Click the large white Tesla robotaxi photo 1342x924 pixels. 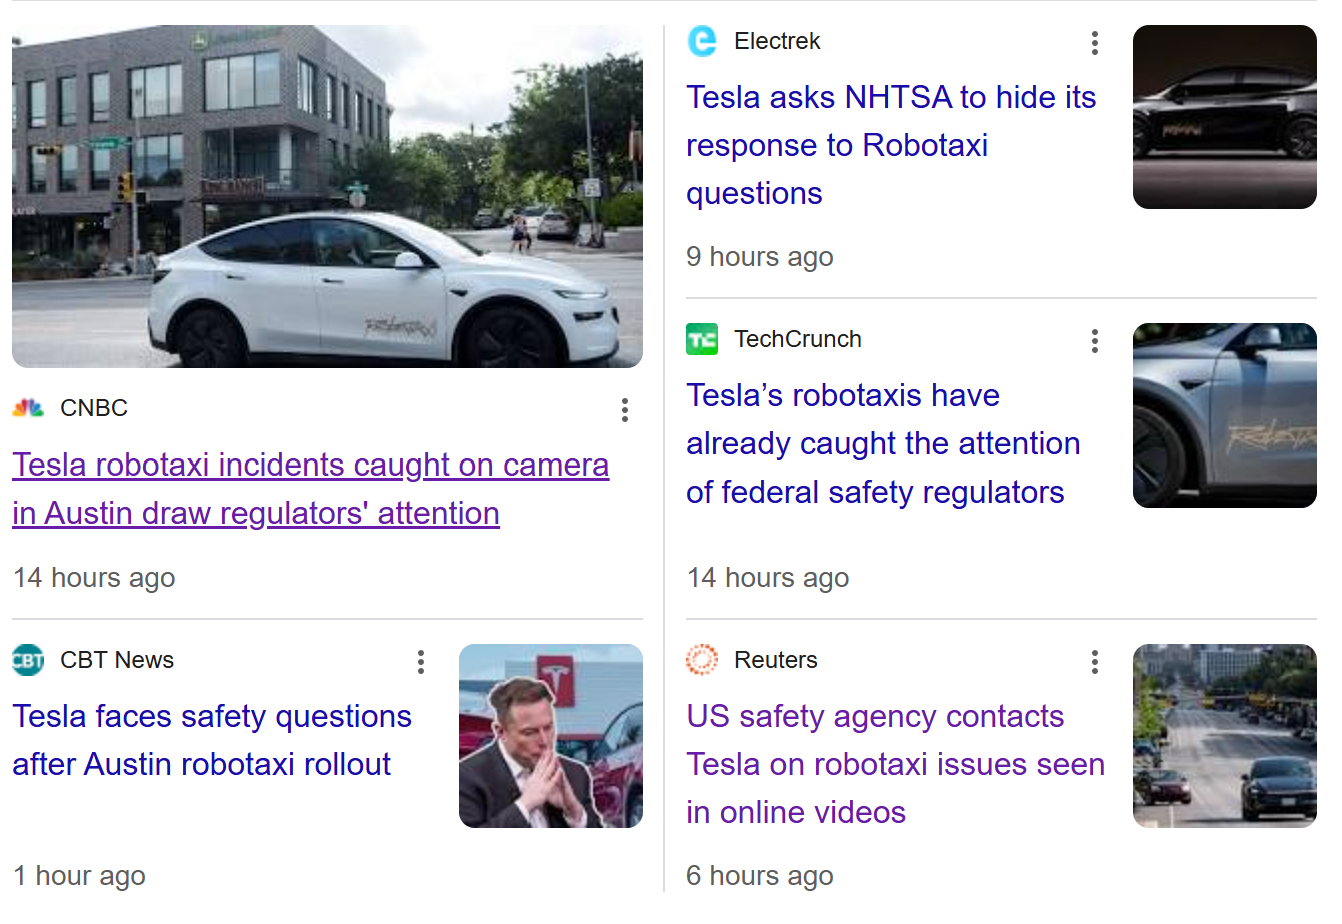coord(327,197)
